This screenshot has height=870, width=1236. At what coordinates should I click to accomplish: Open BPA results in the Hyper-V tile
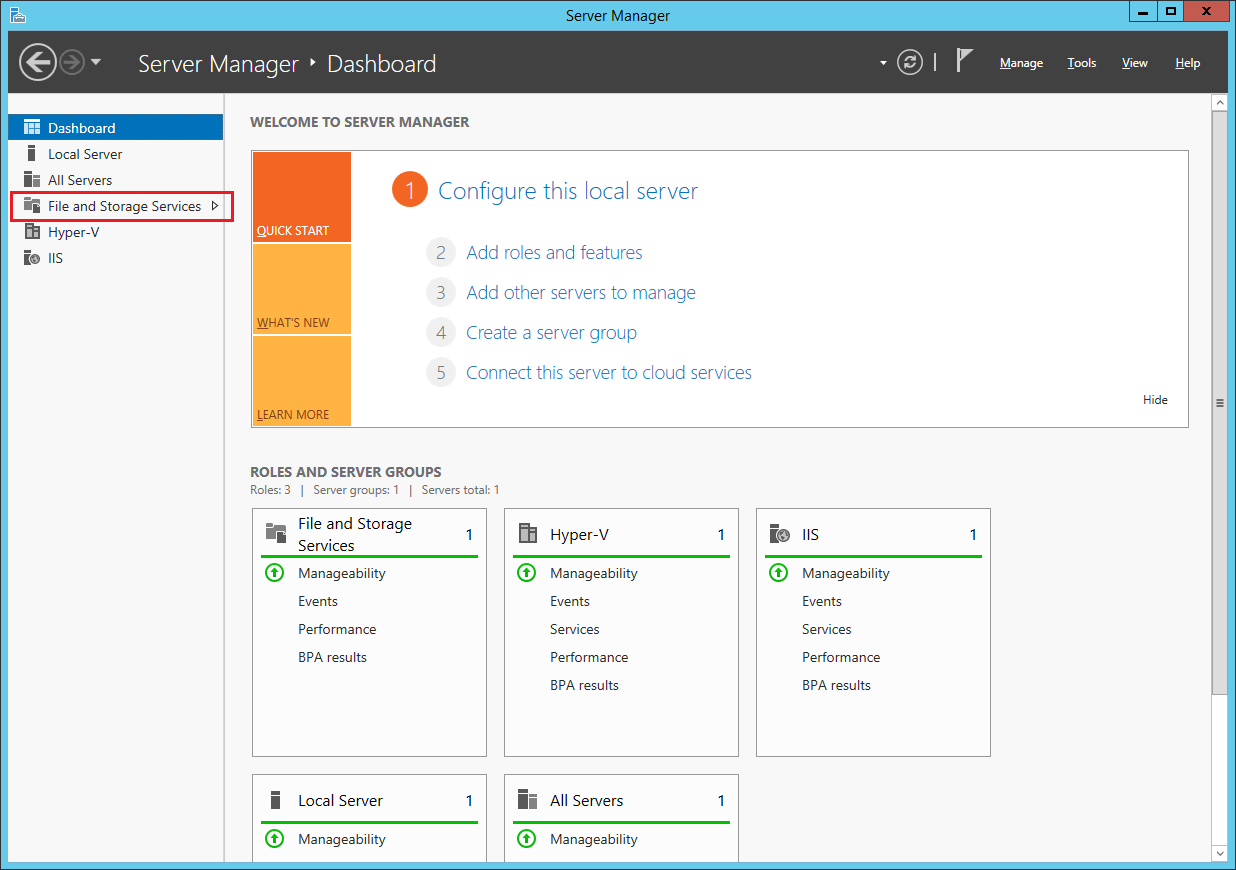(584, 685)
